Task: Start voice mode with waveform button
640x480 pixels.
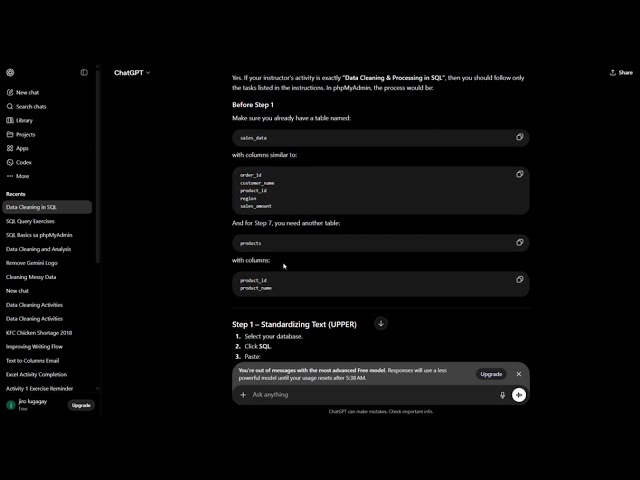Action: coord(519,395)
